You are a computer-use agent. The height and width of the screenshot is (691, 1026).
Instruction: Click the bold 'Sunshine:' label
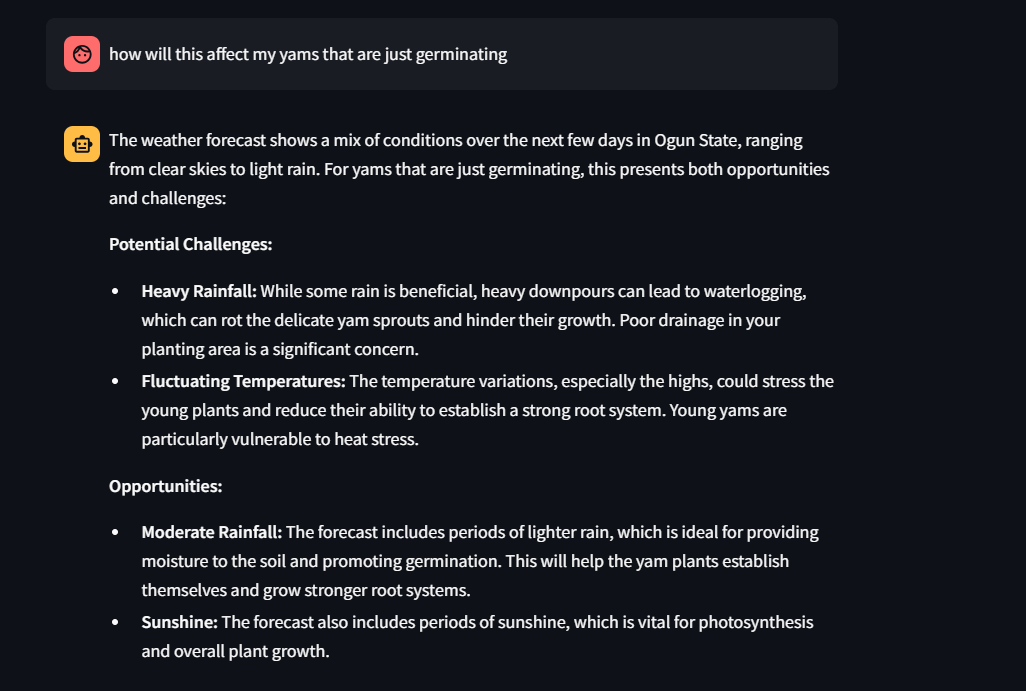[179, 622]
